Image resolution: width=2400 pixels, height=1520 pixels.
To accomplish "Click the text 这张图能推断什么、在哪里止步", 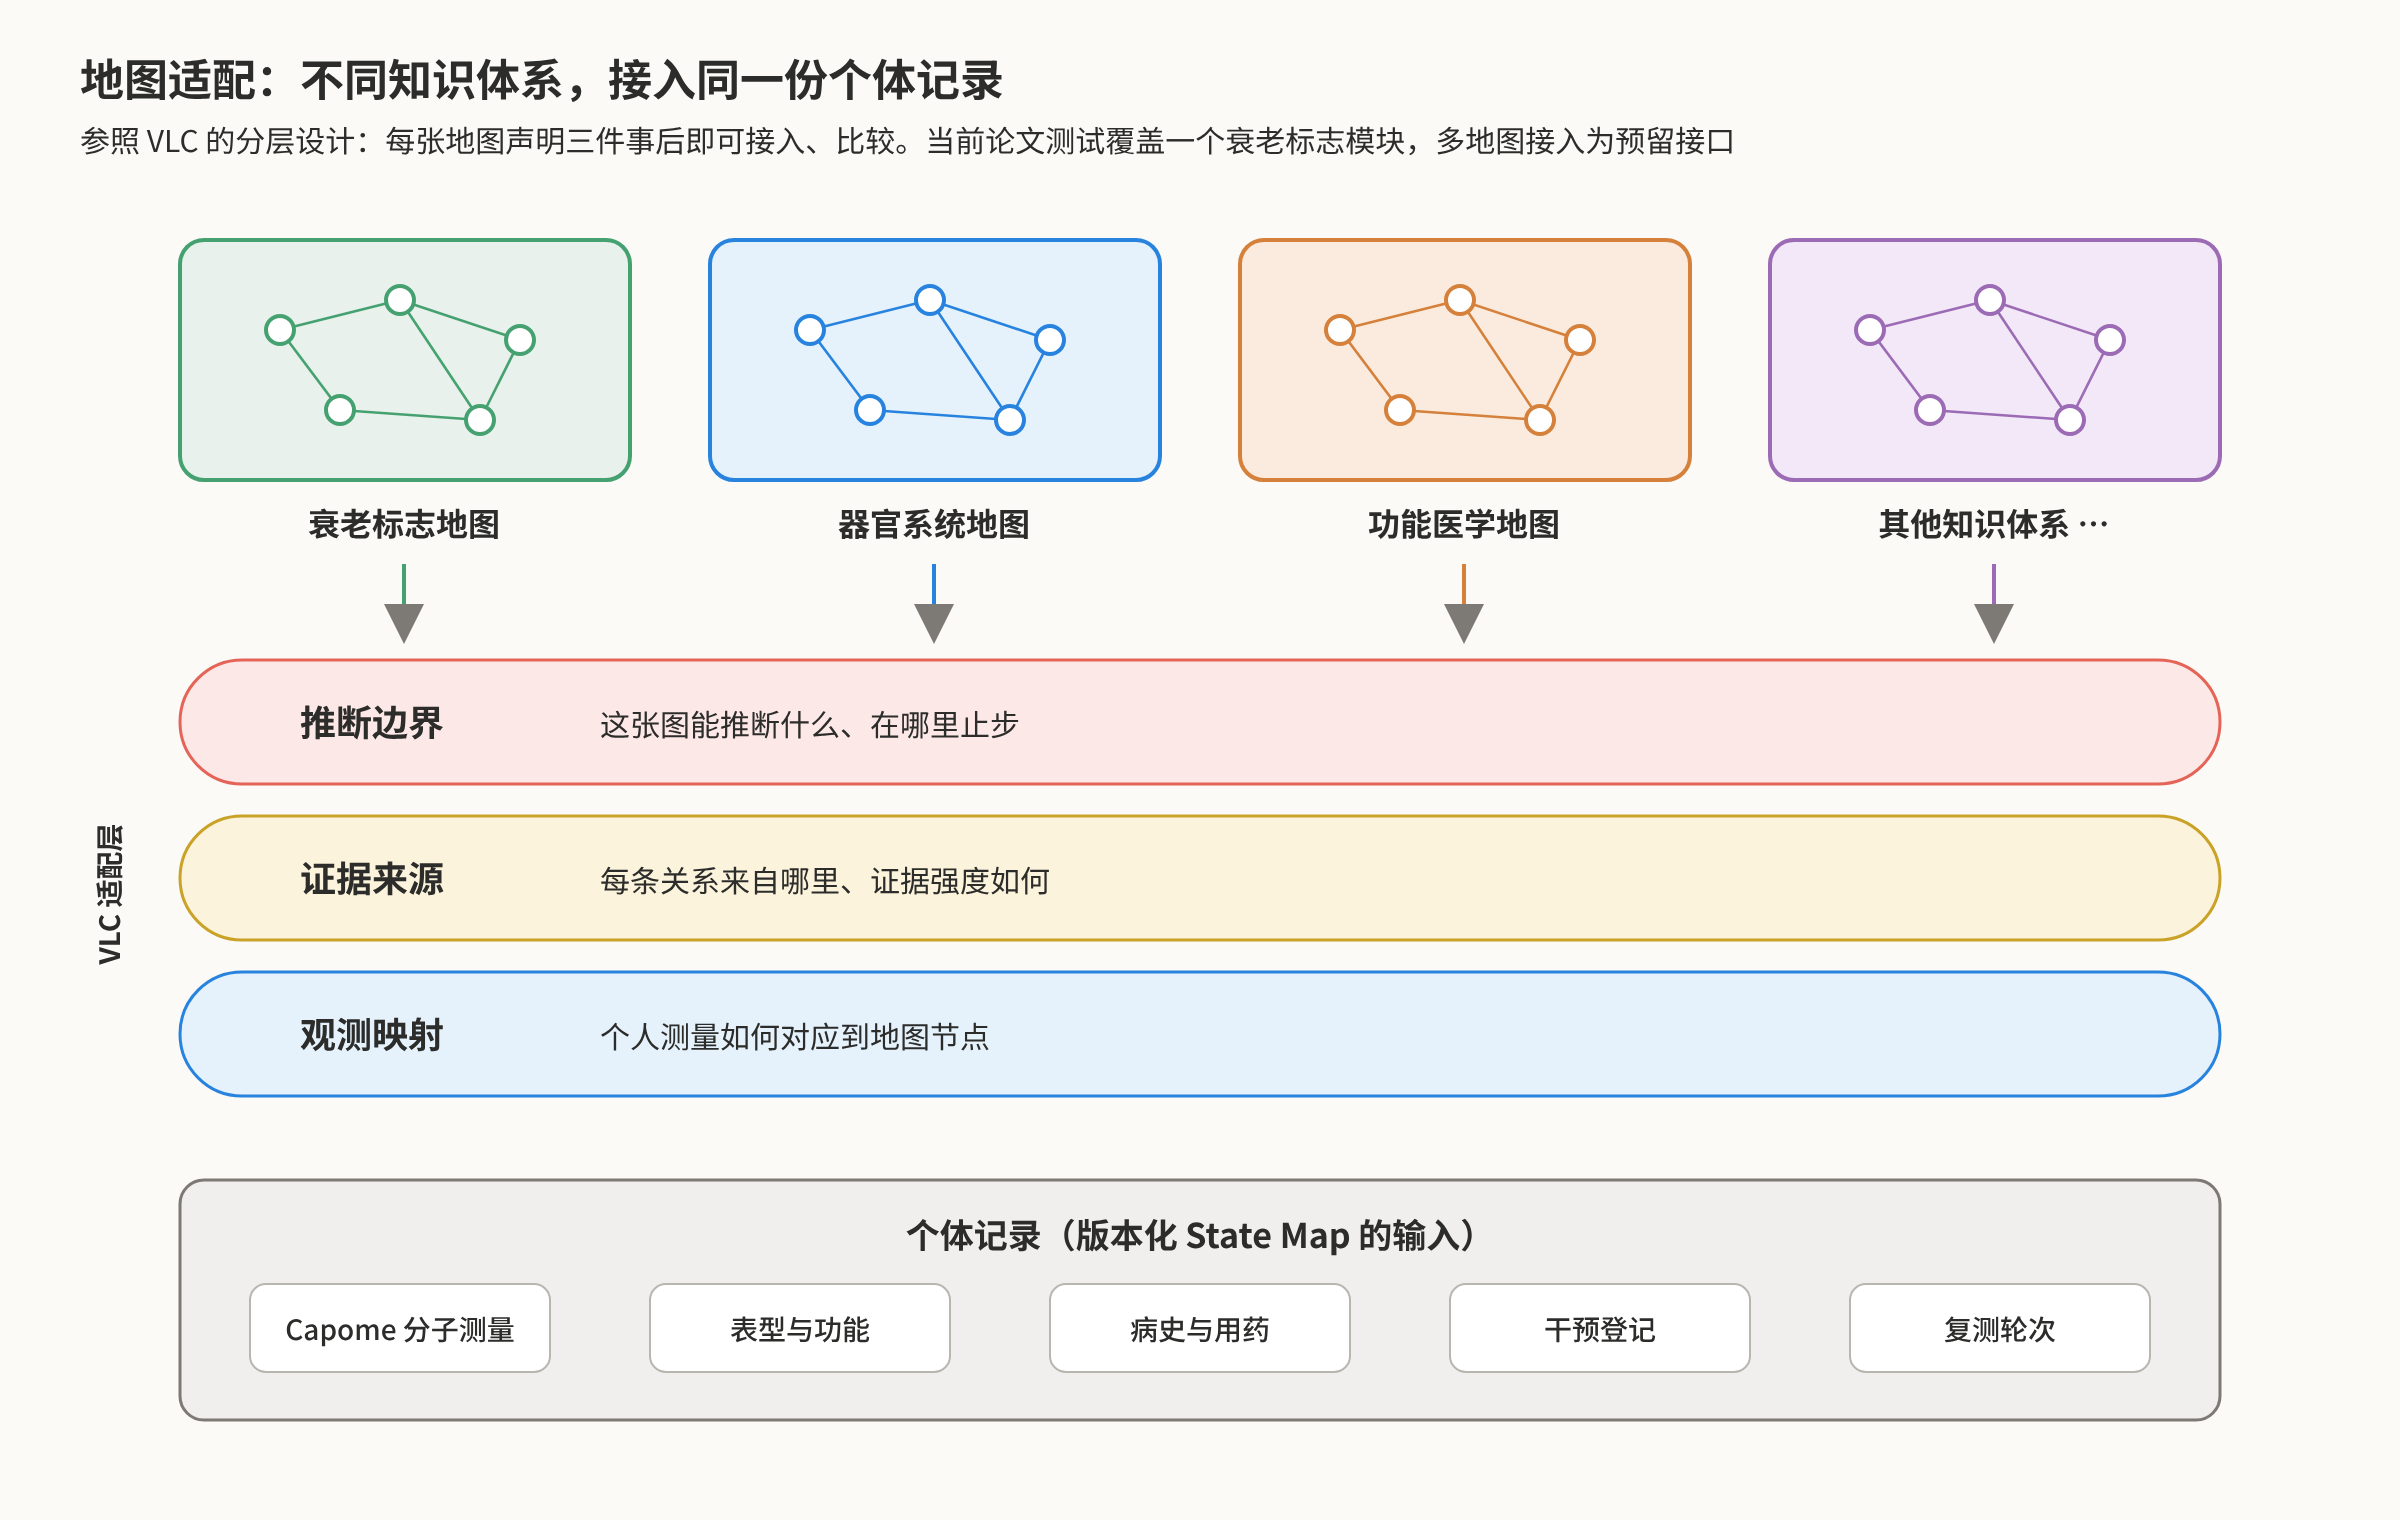I will click(x=809, y=724).
